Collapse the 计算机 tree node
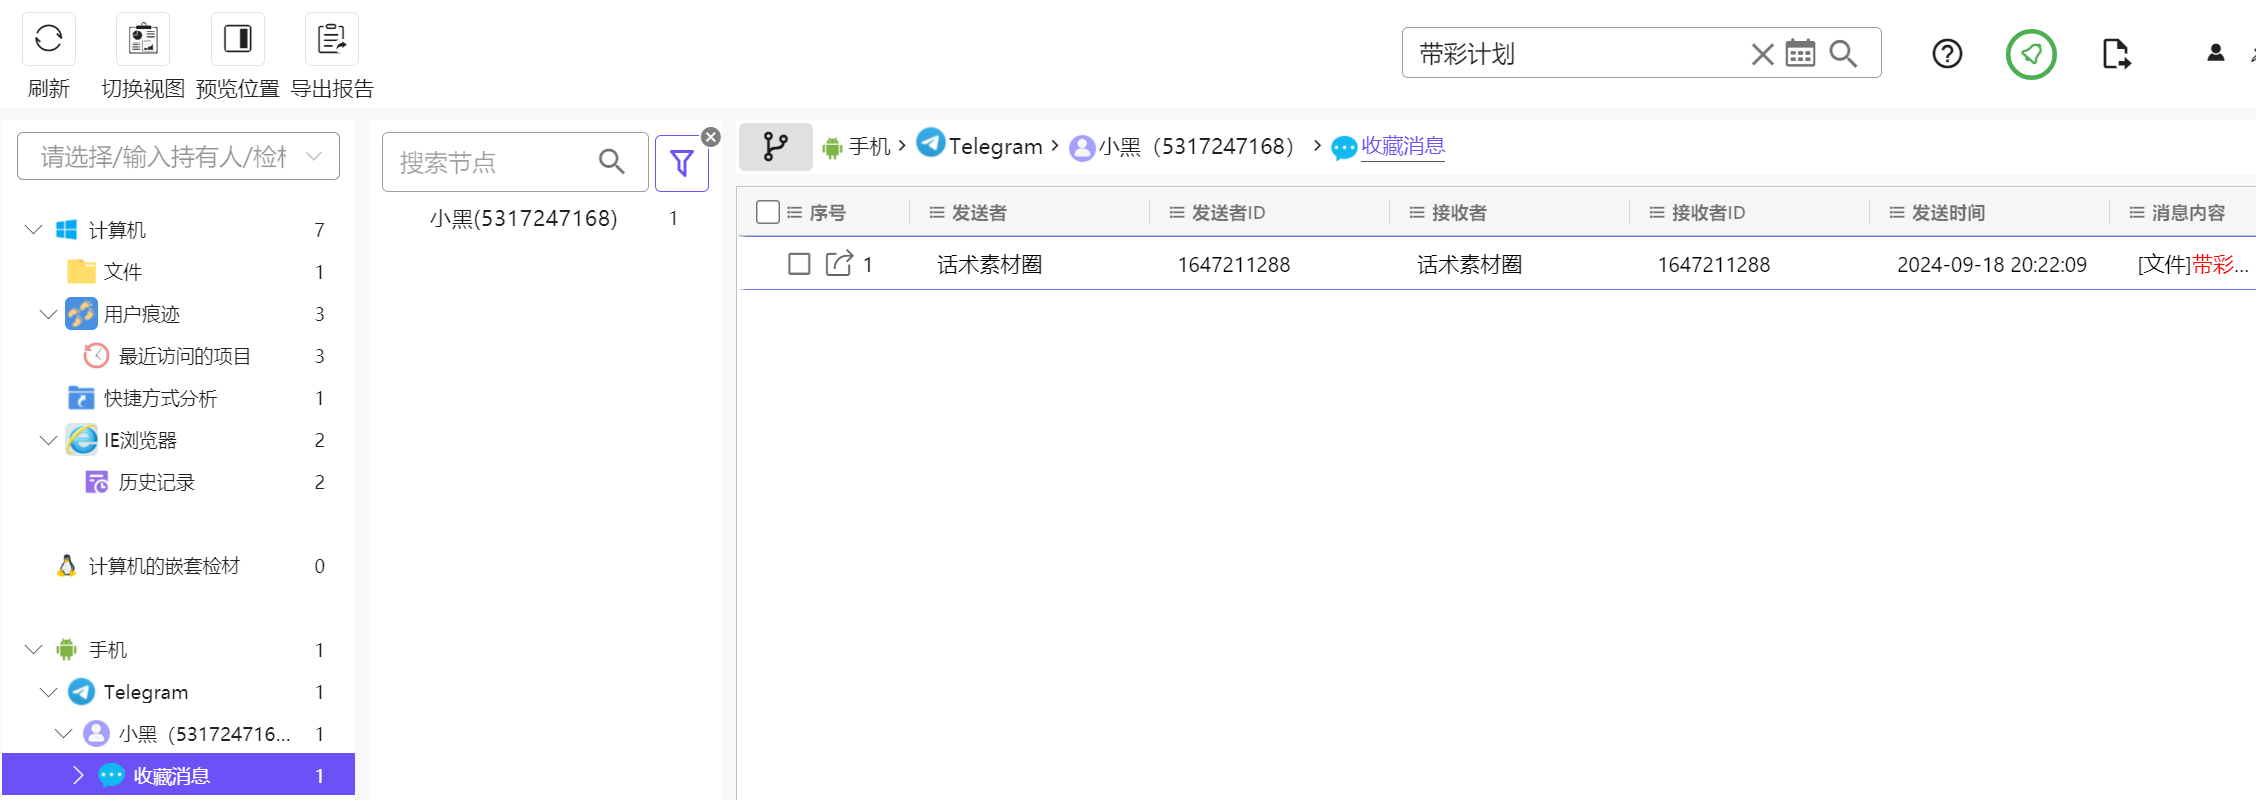 click(33, 230)
